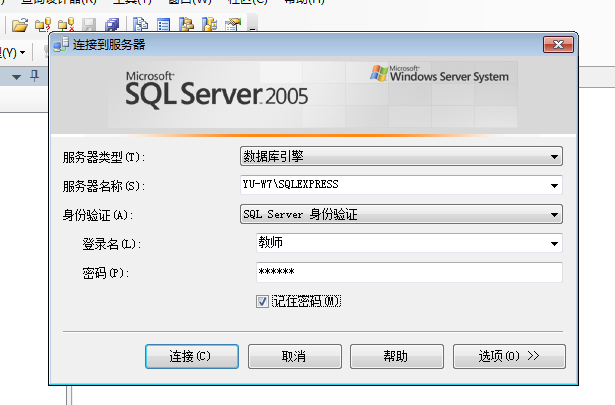The image size is (615, 405).
Task: Click the toolbar icon with the red question mark
Action: point(43,25)
